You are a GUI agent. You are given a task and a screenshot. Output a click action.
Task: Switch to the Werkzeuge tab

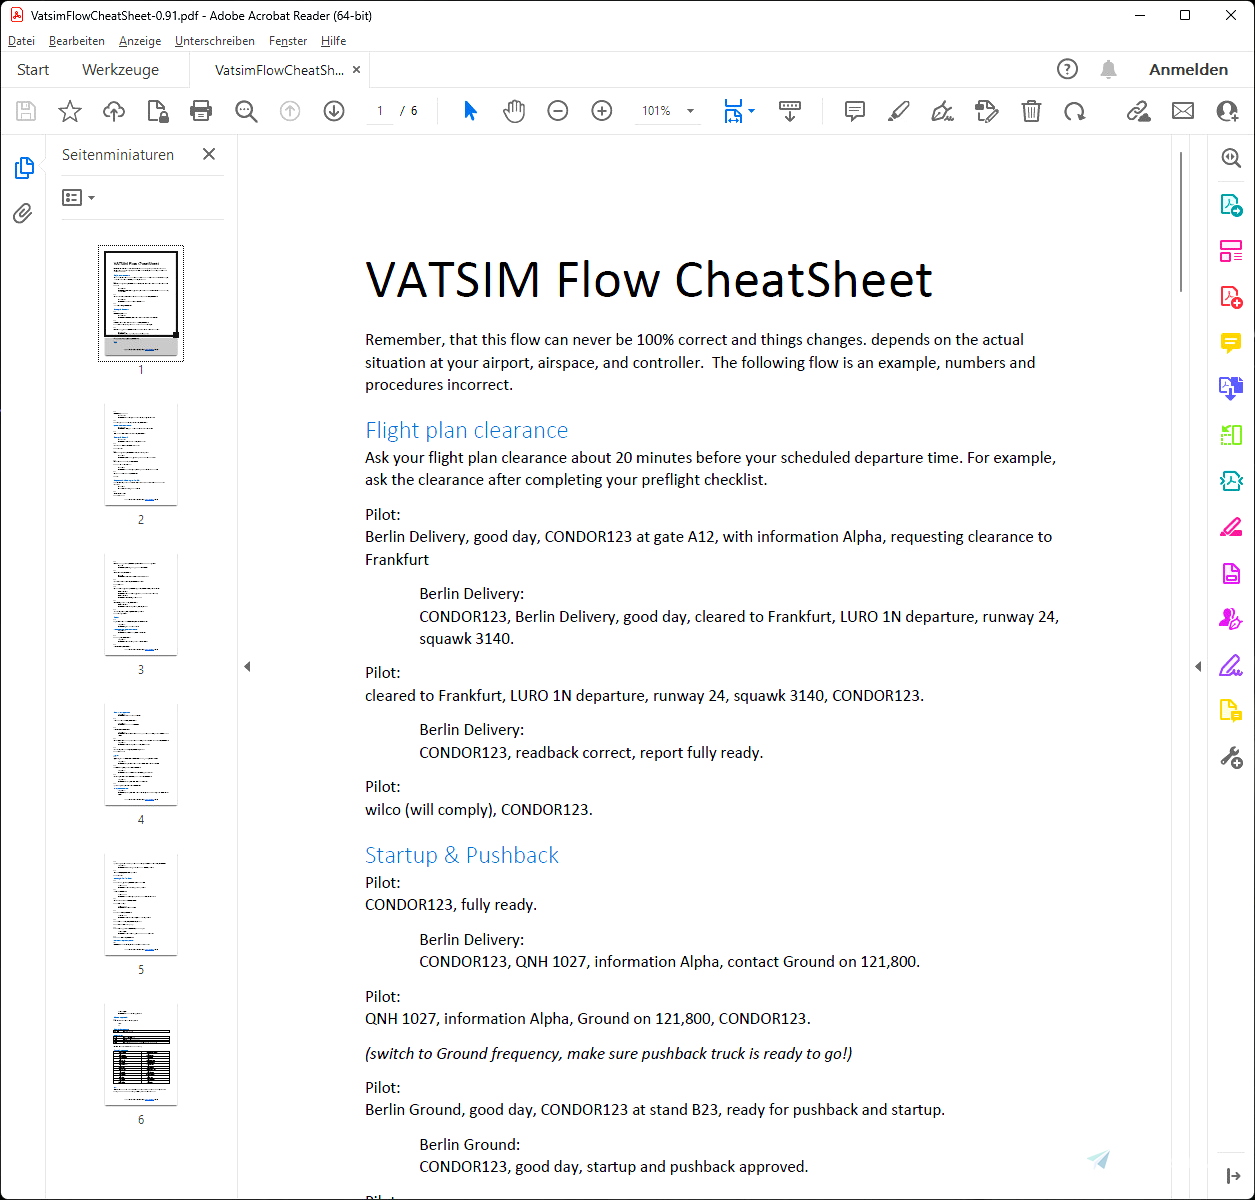(x=120, y=69)
